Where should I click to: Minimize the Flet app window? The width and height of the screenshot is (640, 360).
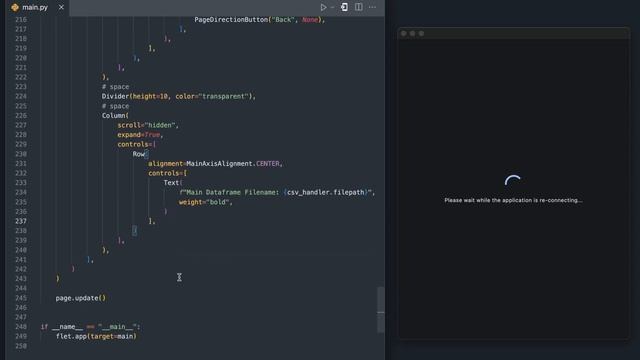pos(412,33)
